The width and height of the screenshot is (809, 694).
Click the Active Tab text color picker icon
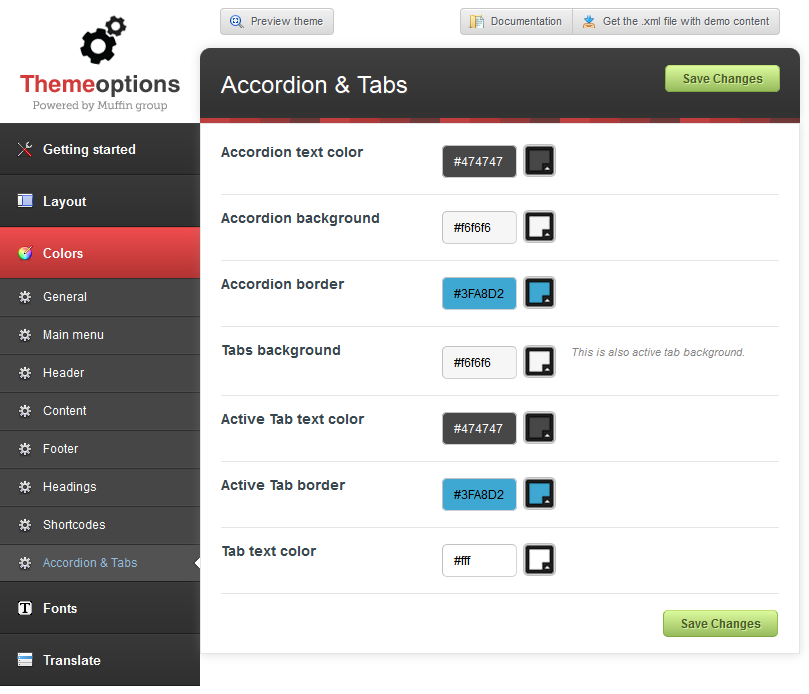pyautogui.click(x=540, y=428)
